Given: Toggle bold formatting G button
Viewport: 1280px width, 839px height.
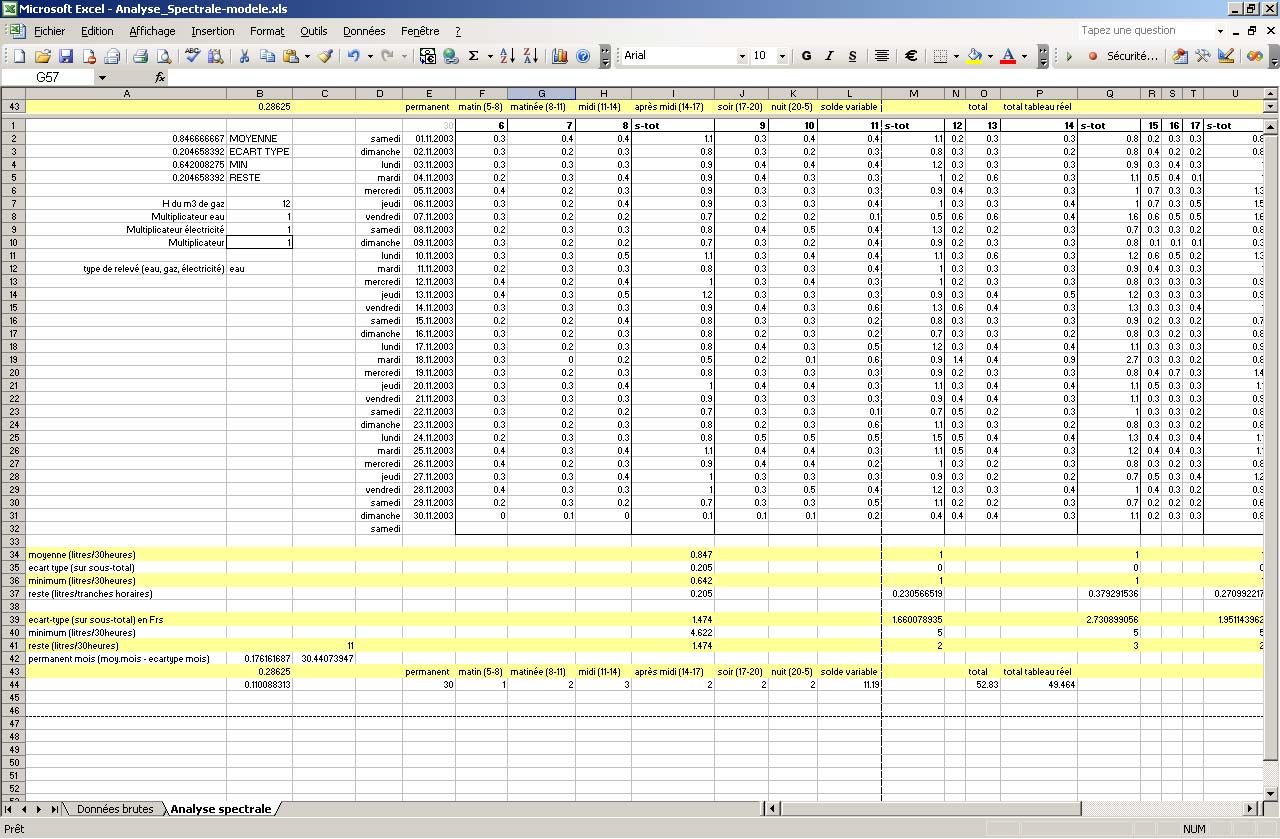Looking at the screenshot, I should [x=806, y=57].
